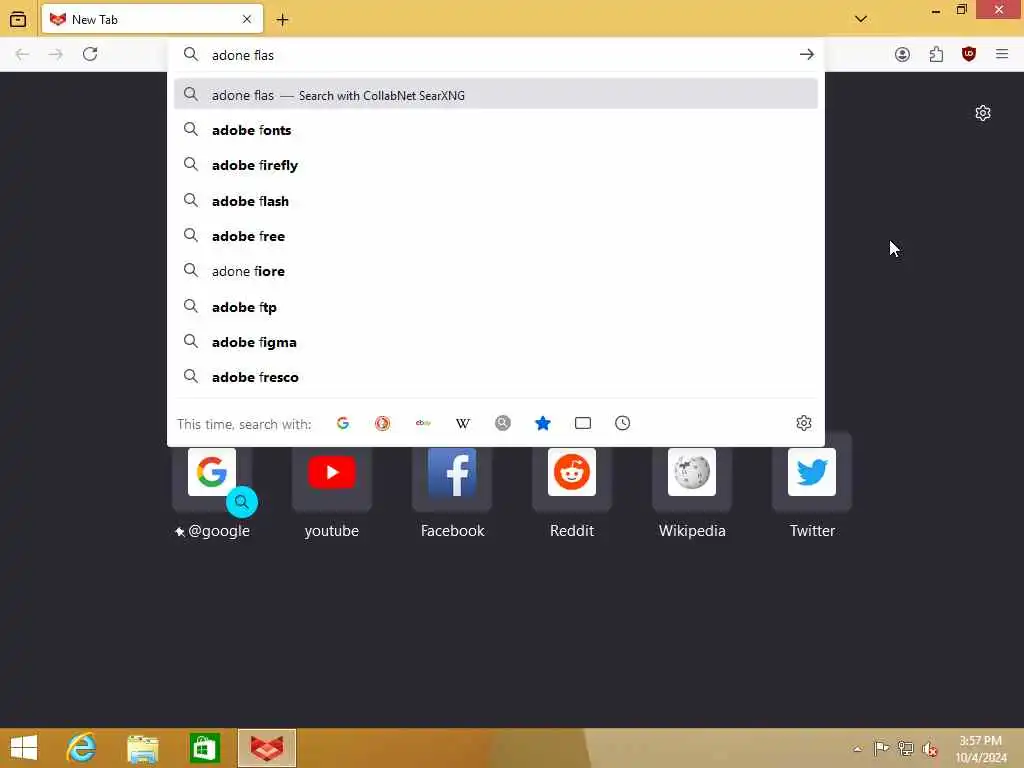Search in bookmarks with the star icon
Viewport: 1024px width, 768px height.
coord(543,423)
